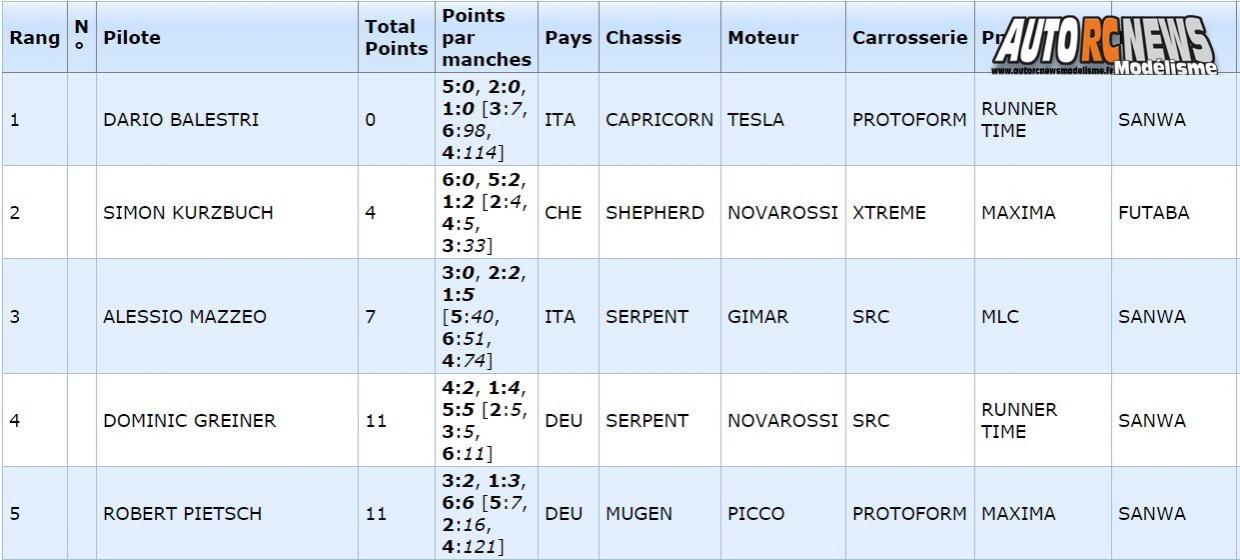Click the Points par manches header

pyautogui.click(x=487, y=38)
